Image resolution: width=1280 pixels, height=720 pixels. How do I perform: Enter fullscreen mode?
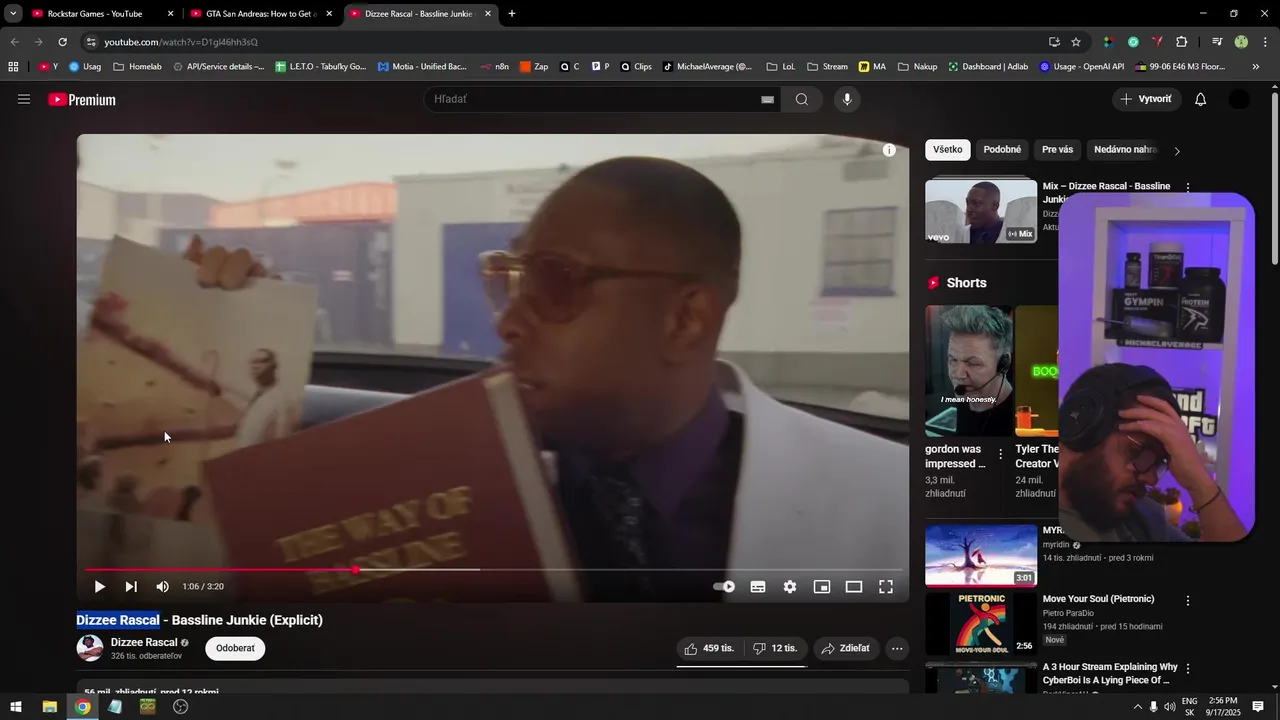886,587
